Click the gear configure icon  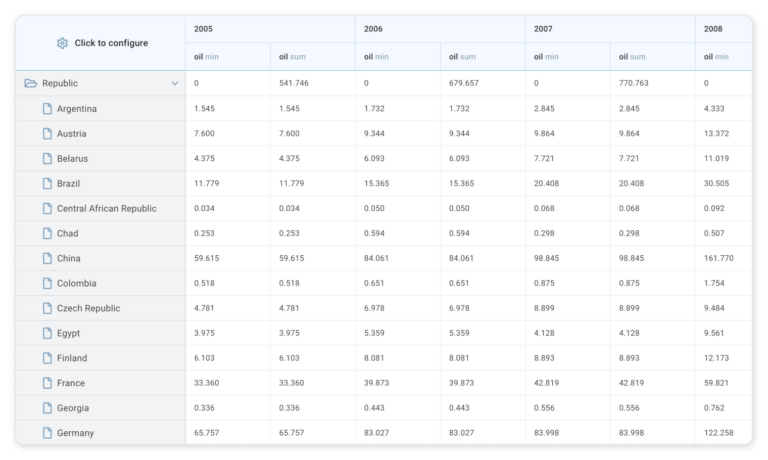click(x=62, y=43)
